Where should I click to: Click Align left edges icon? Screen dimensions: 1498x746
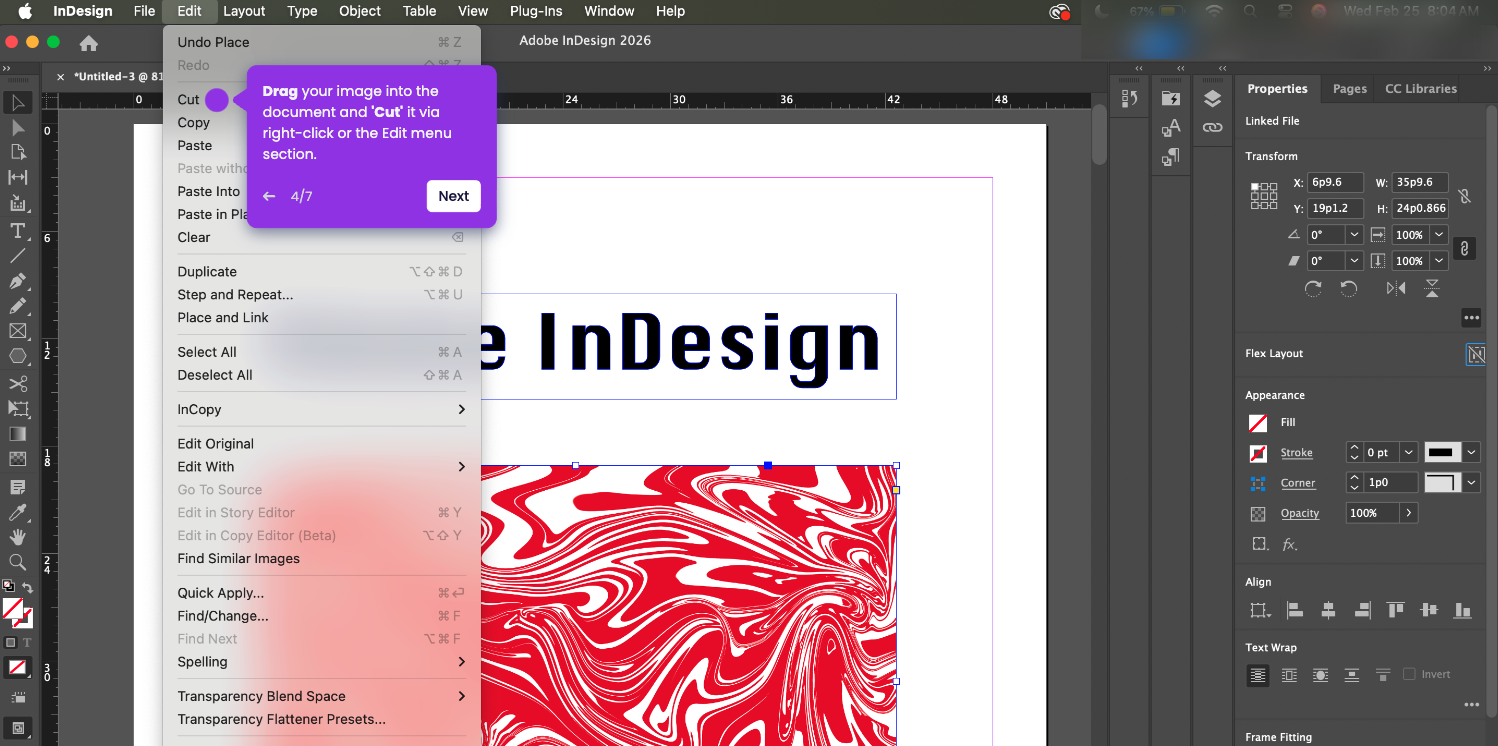[x=1294, y=610]
